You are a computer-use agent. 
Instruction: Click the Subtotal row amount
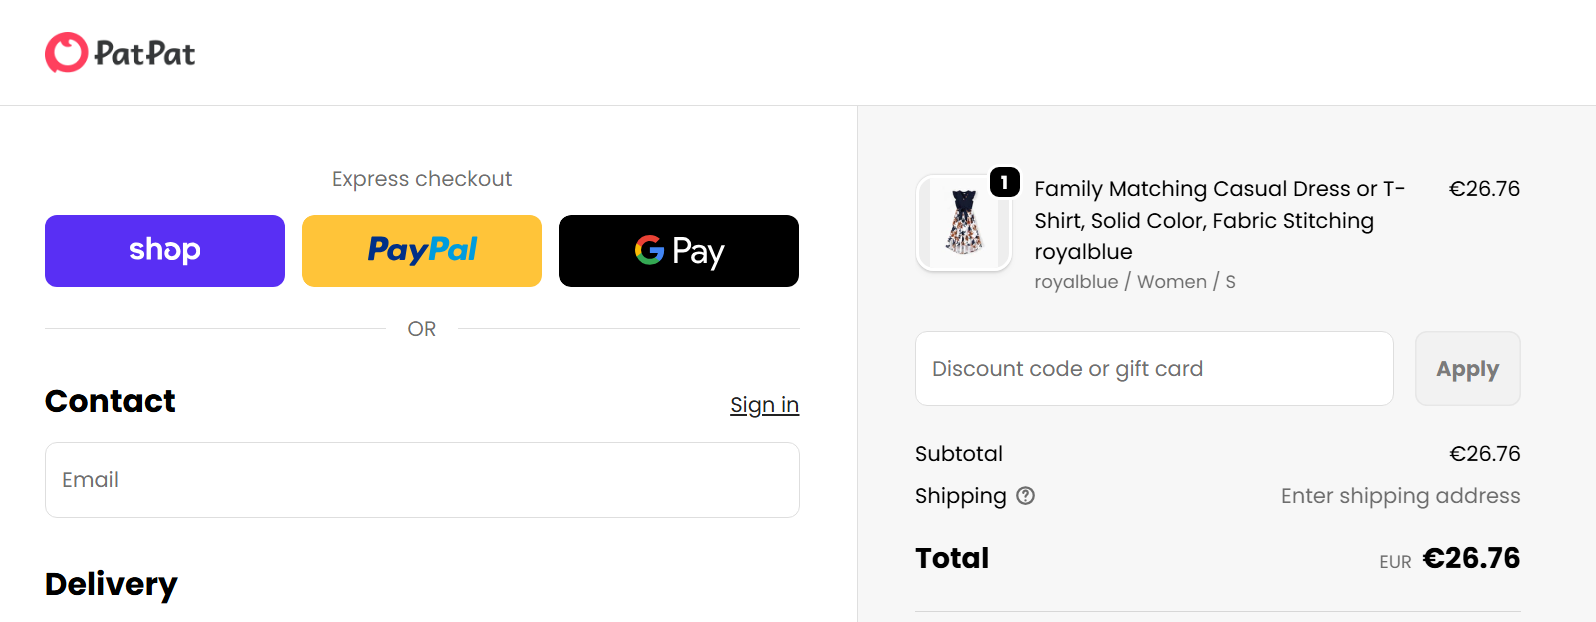(1485, 453)
